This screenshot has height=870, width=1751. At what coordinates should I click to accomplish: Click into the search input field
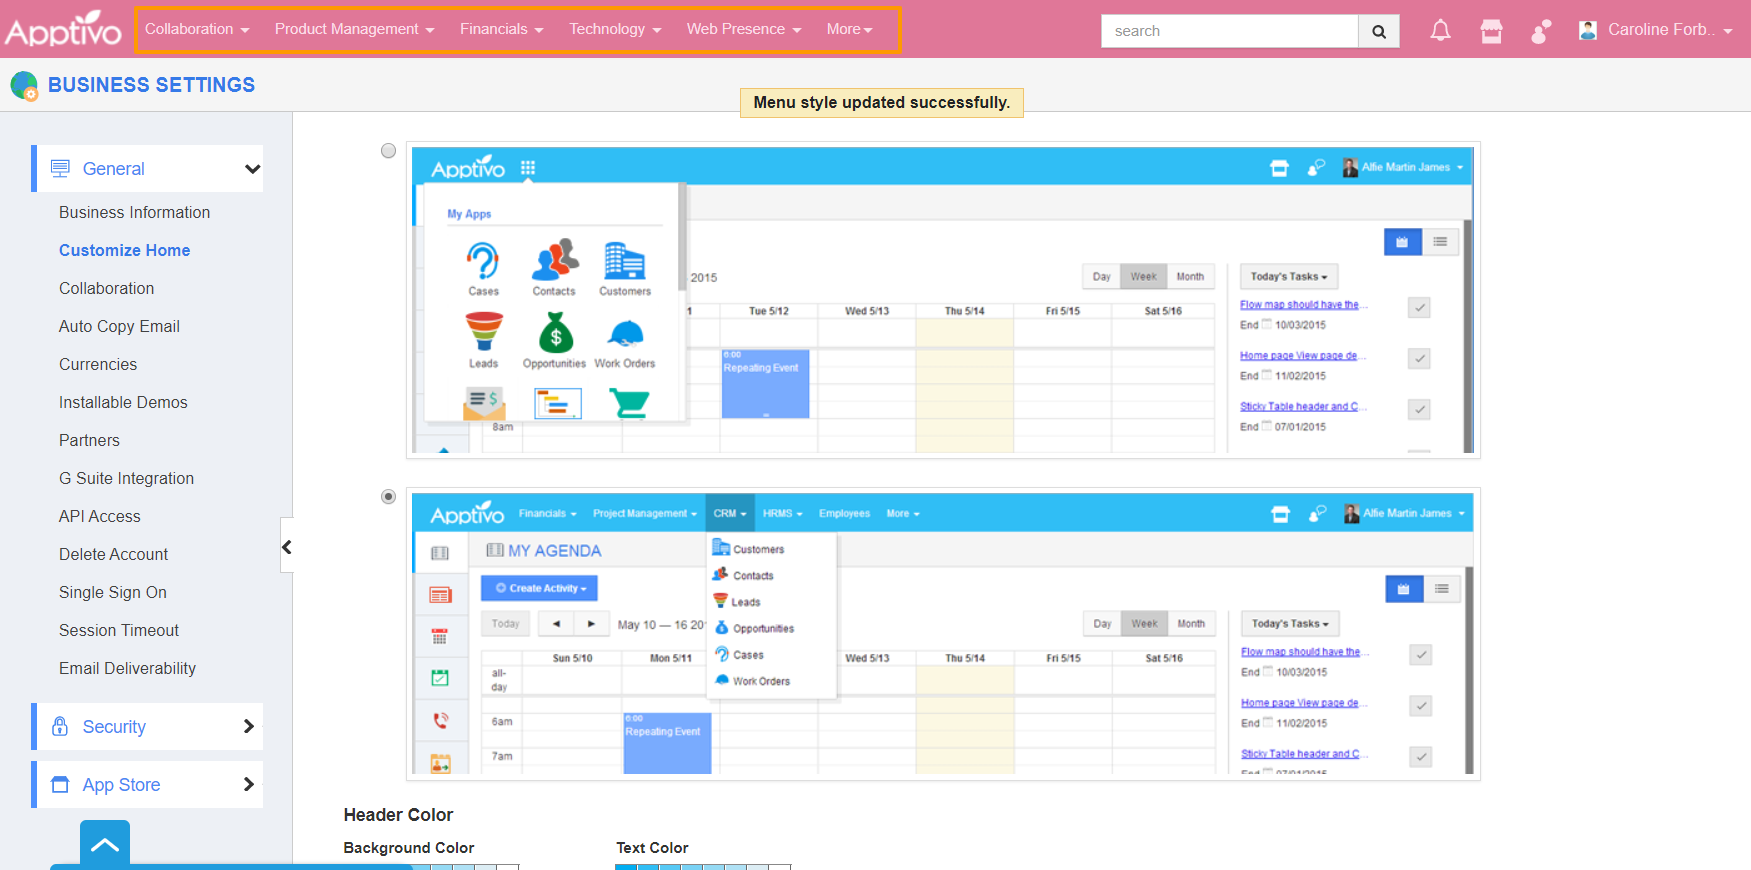pyautogui.click(x=1229, y=31)
